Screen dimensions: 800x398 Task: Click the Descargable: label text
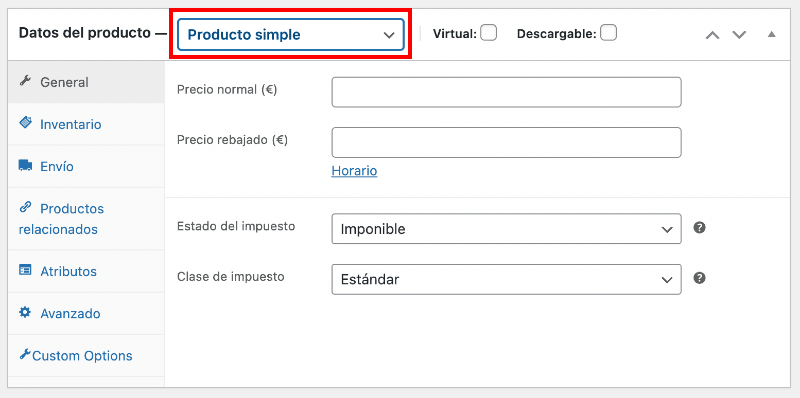click(557, 34)
